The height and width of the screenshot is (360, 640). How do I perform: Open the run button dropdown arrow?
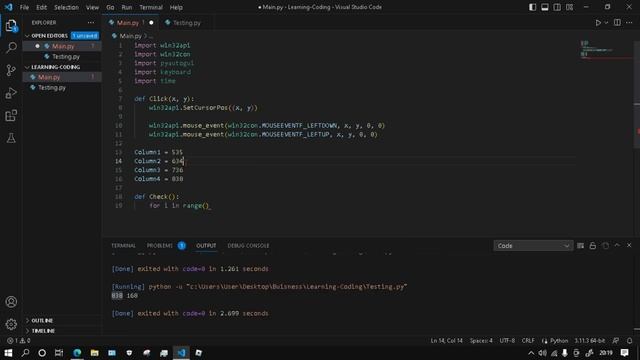[606, 23]
